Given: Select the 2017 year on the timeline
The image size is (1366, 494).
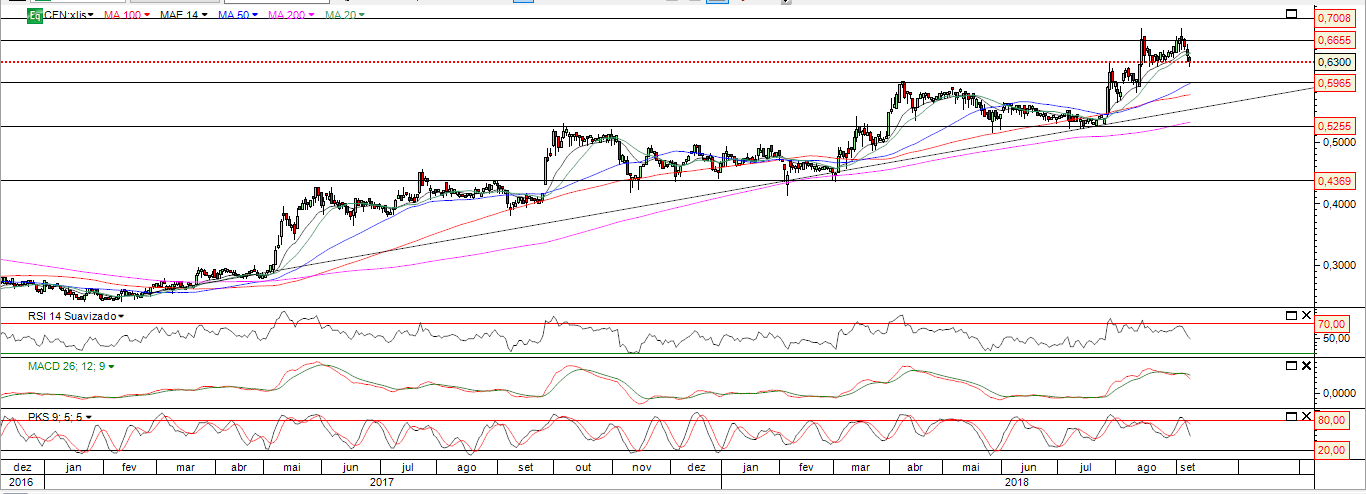Looking at the screenshot, I should pyautogui.click(x=380, y=482).
